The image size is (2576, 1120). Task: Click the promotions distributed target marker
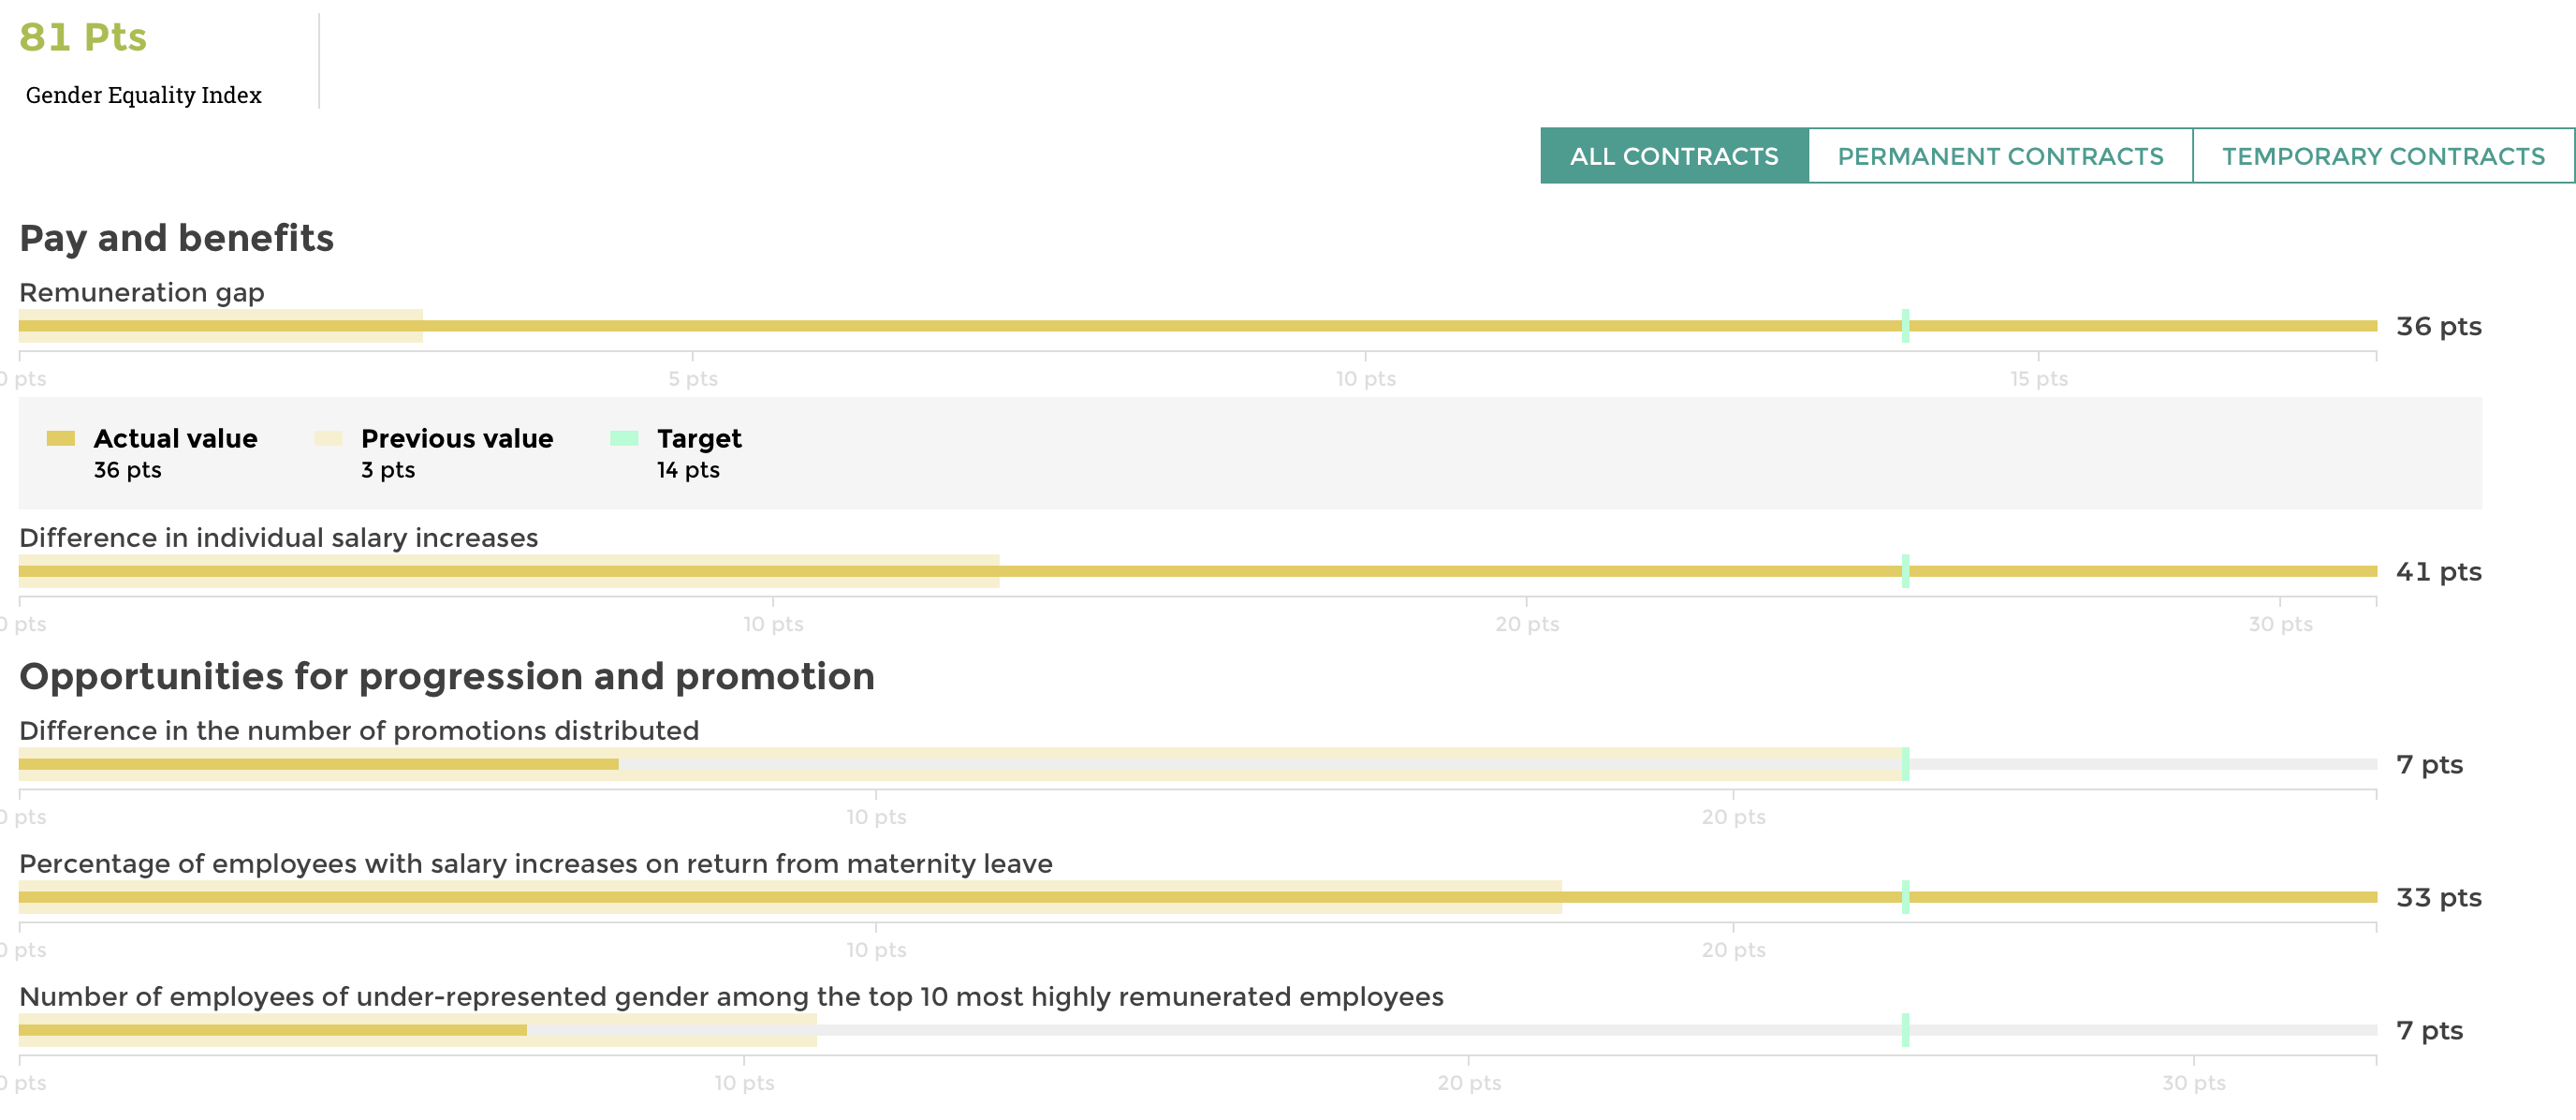point(1905,764)
